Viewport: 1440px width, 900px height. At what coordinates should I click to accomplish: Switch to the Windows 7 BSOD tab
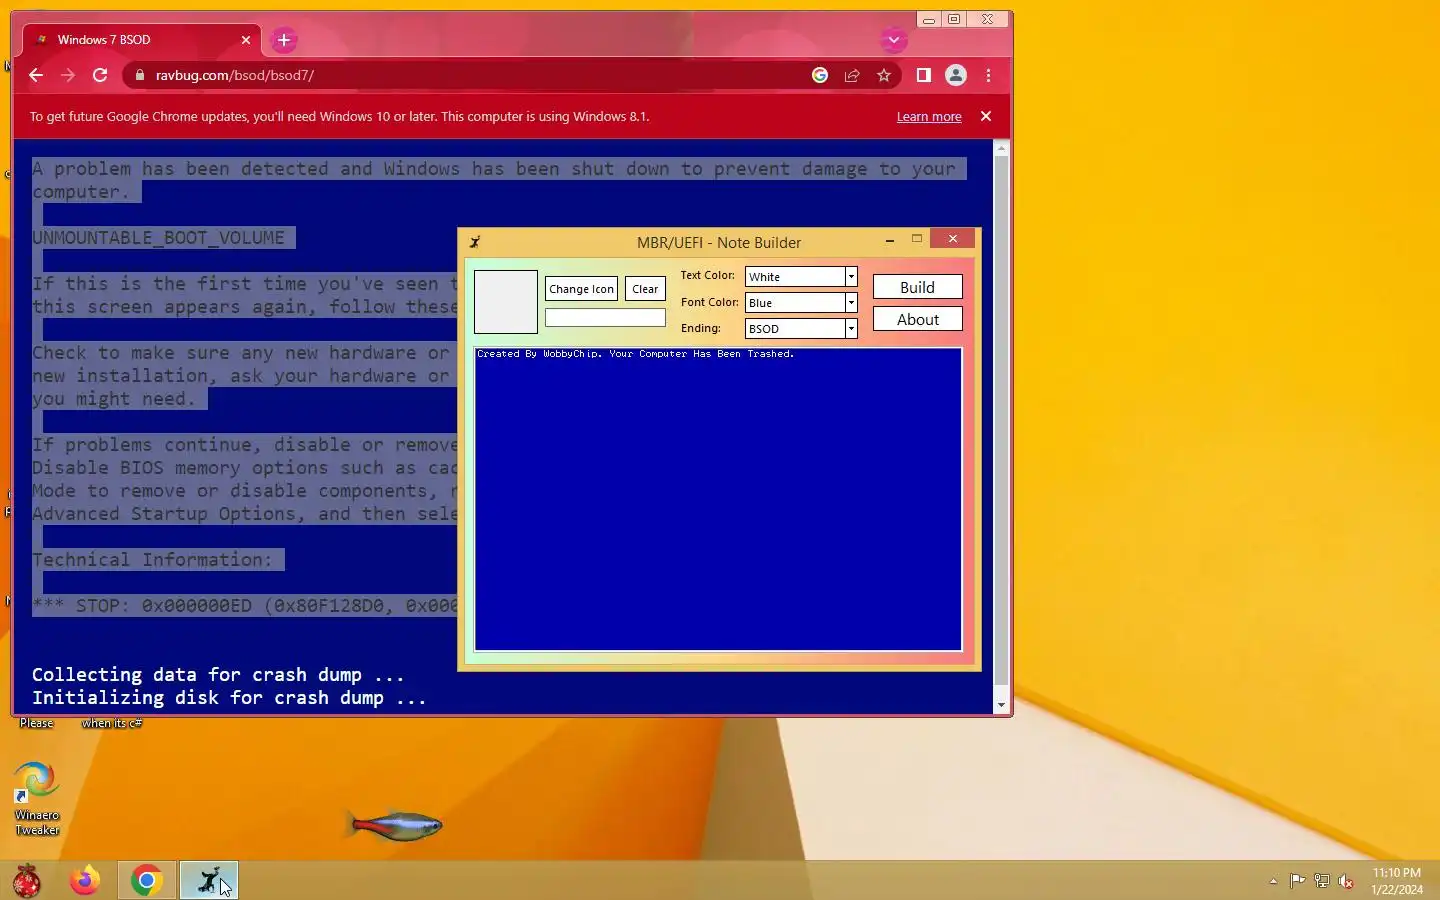click(140, 40)
